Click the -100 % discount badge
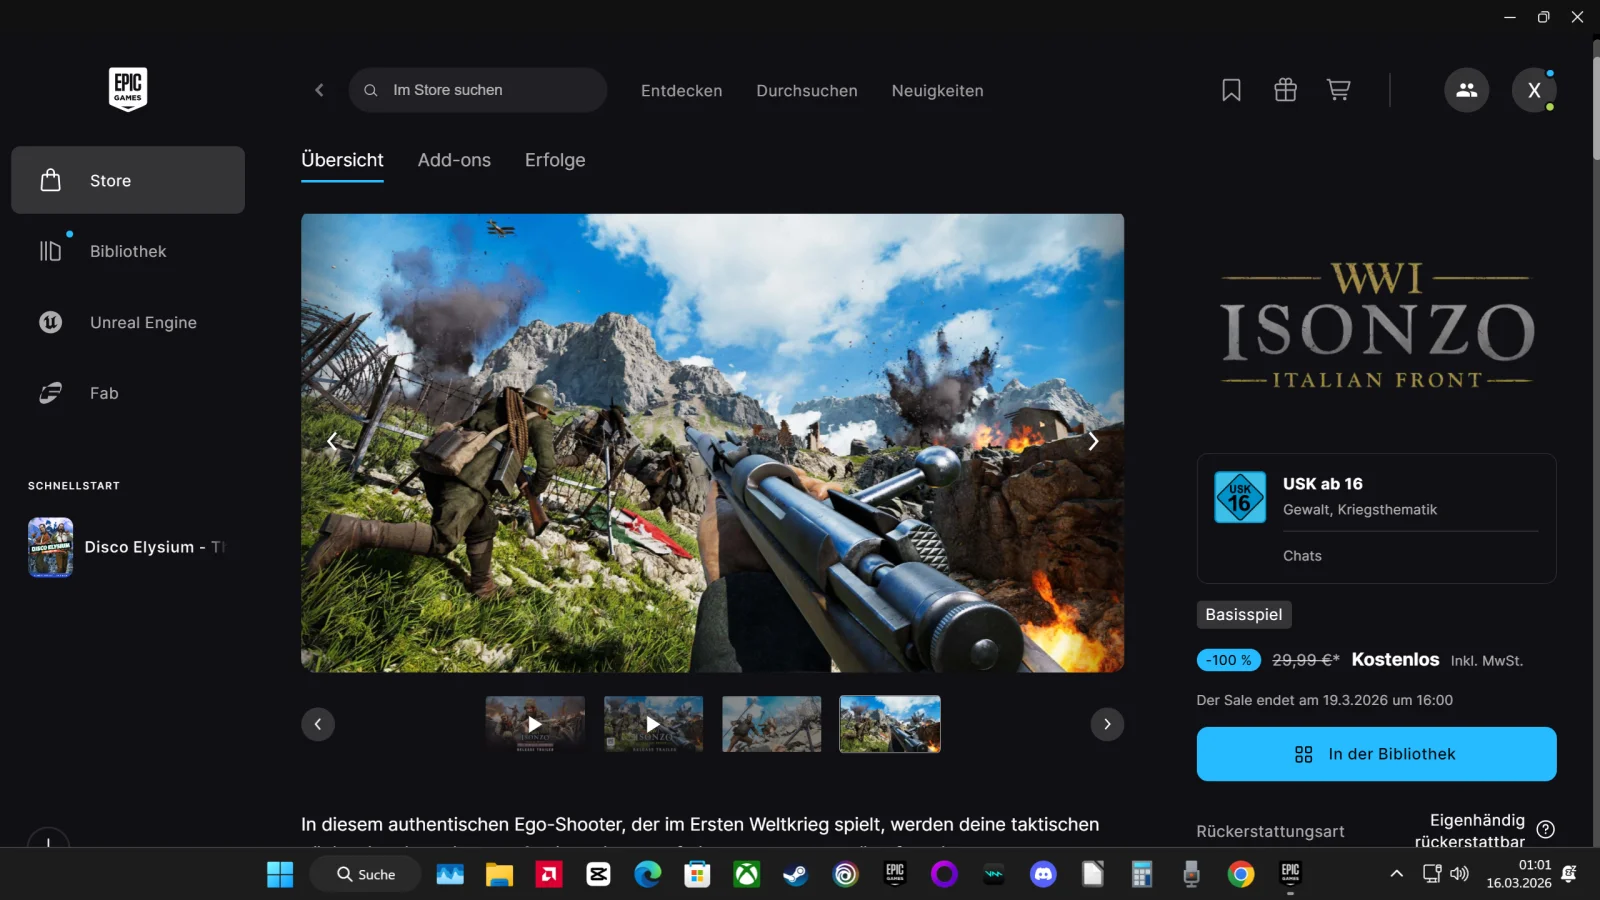The height and width of the screenshot is (900, 1600). click(x=1229, y=660)
